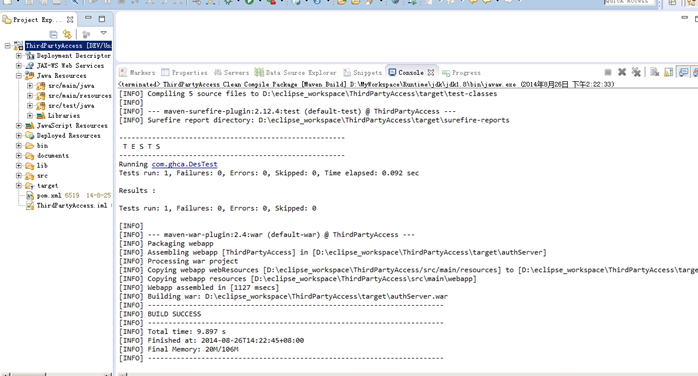Select src/main/resources folder
This screenshot has width=698, height=376.
pyautogui.click(x=80, y=96)
